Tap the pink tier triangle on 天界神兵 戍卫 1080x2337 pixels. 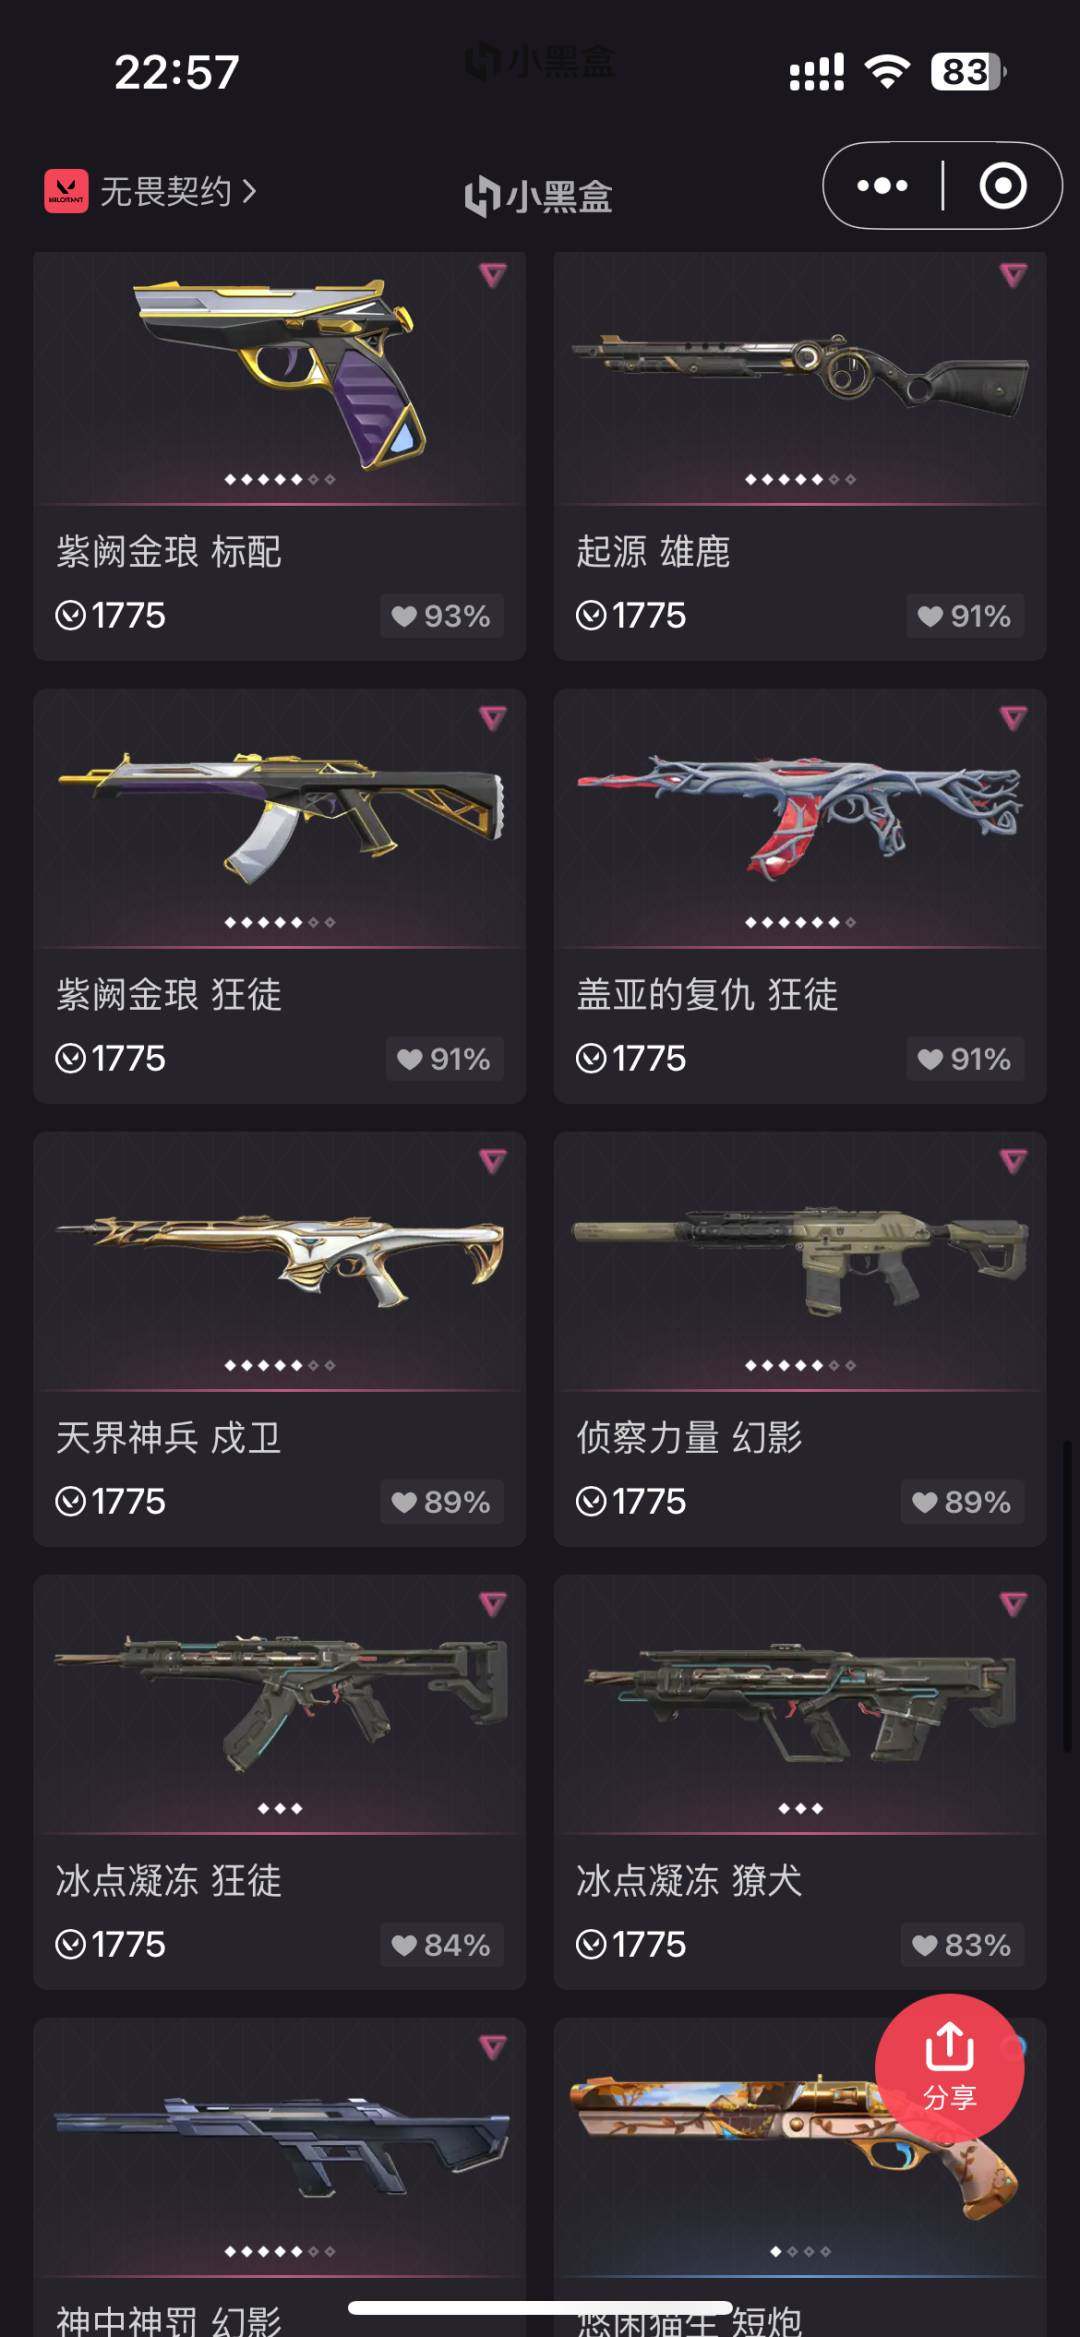tap(492, 1161)
